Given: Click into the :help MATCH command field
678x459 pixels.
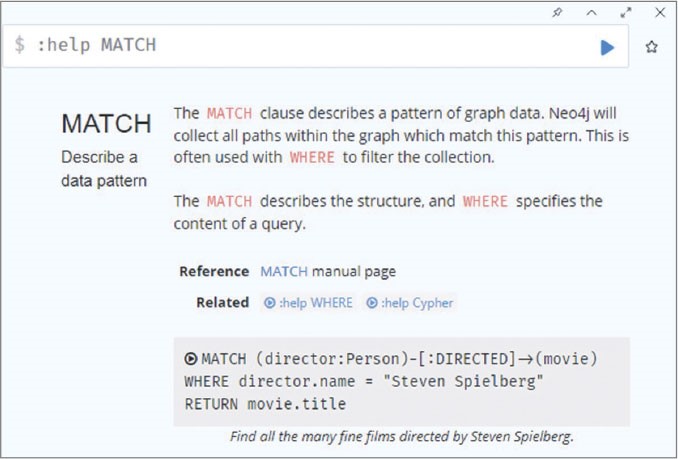Looking at the screenshot, I should coord(300,46).
